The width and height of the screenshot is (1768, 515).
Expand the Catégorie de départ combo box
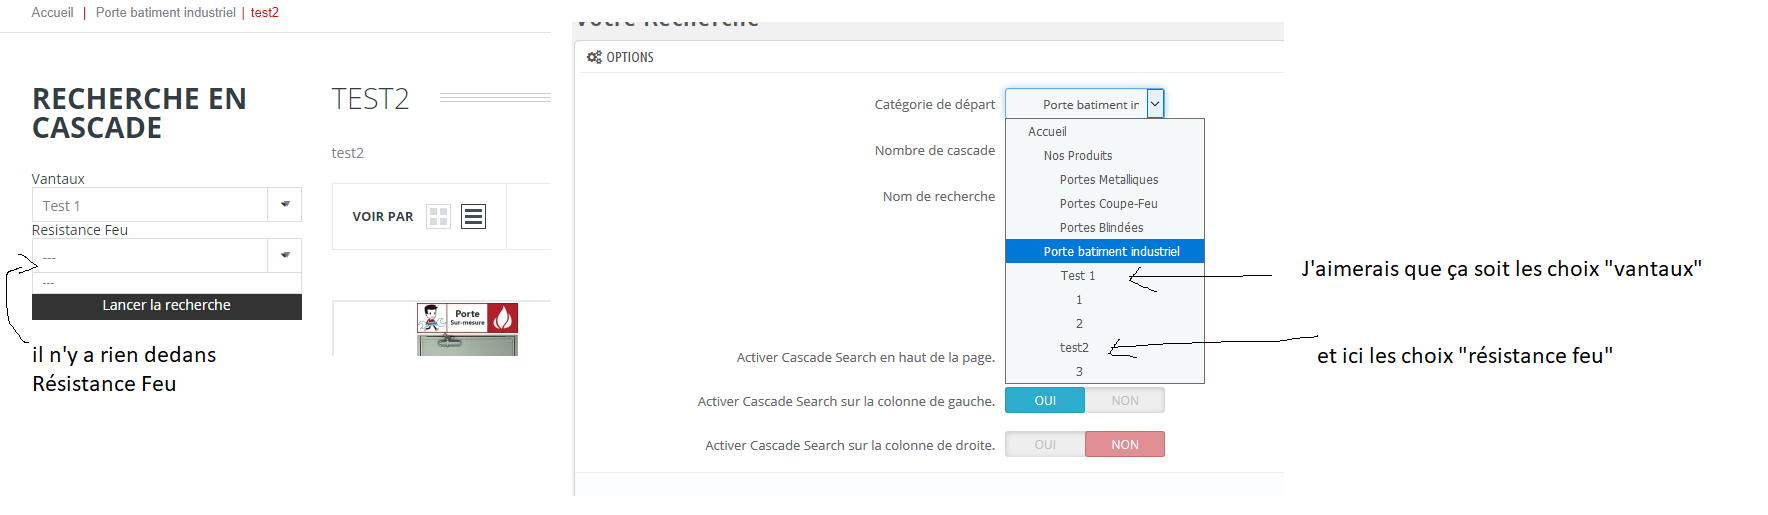point(1155,104)
